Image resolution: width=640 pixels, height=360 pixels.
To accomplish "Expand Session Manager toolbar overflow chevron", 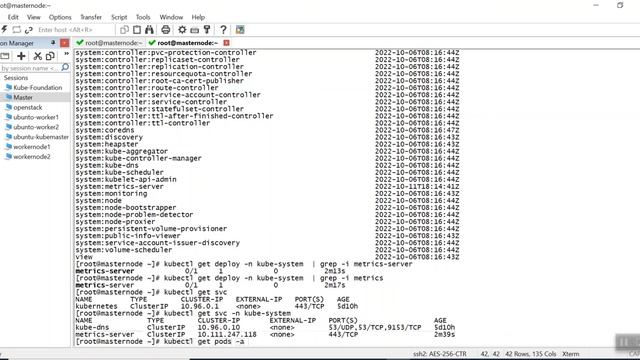I will tap(66, 53).
